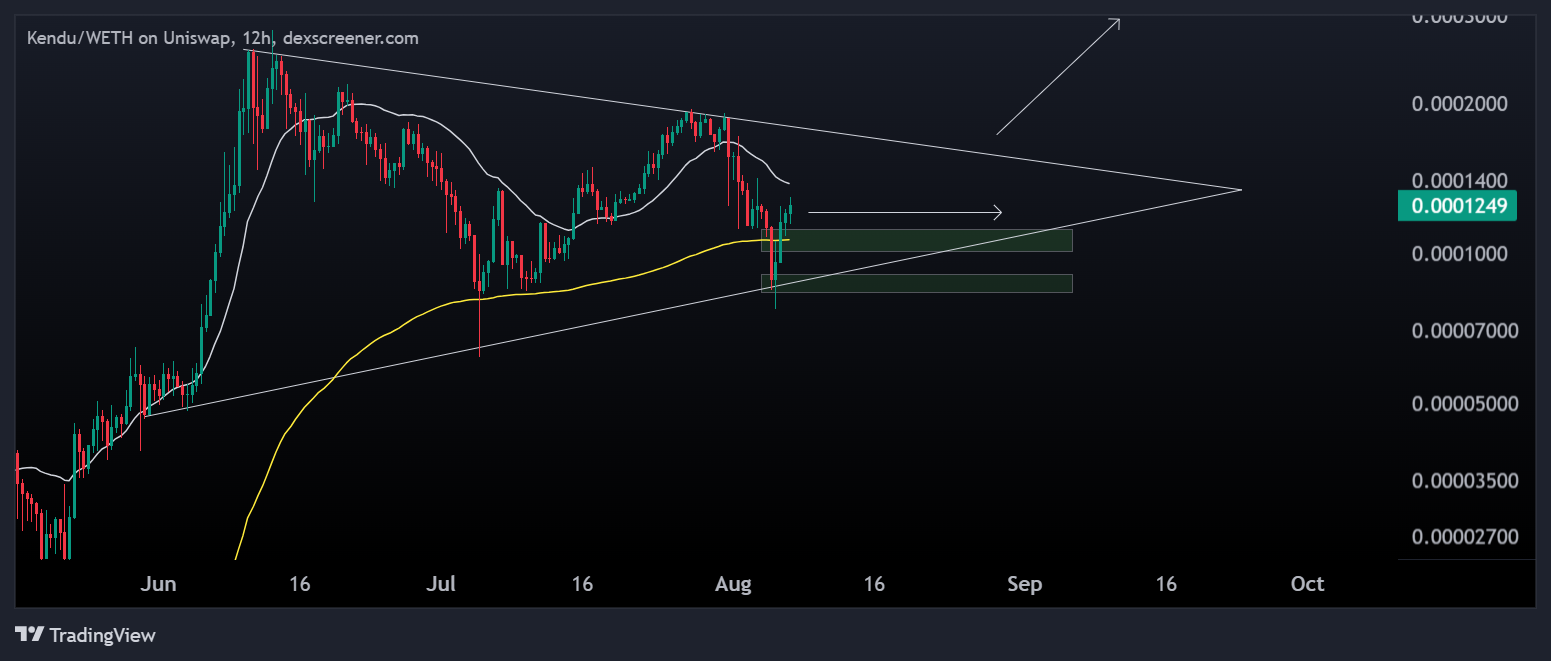
Task: Click the 0.00002700 price axis label
Action: click(1464, 537)
